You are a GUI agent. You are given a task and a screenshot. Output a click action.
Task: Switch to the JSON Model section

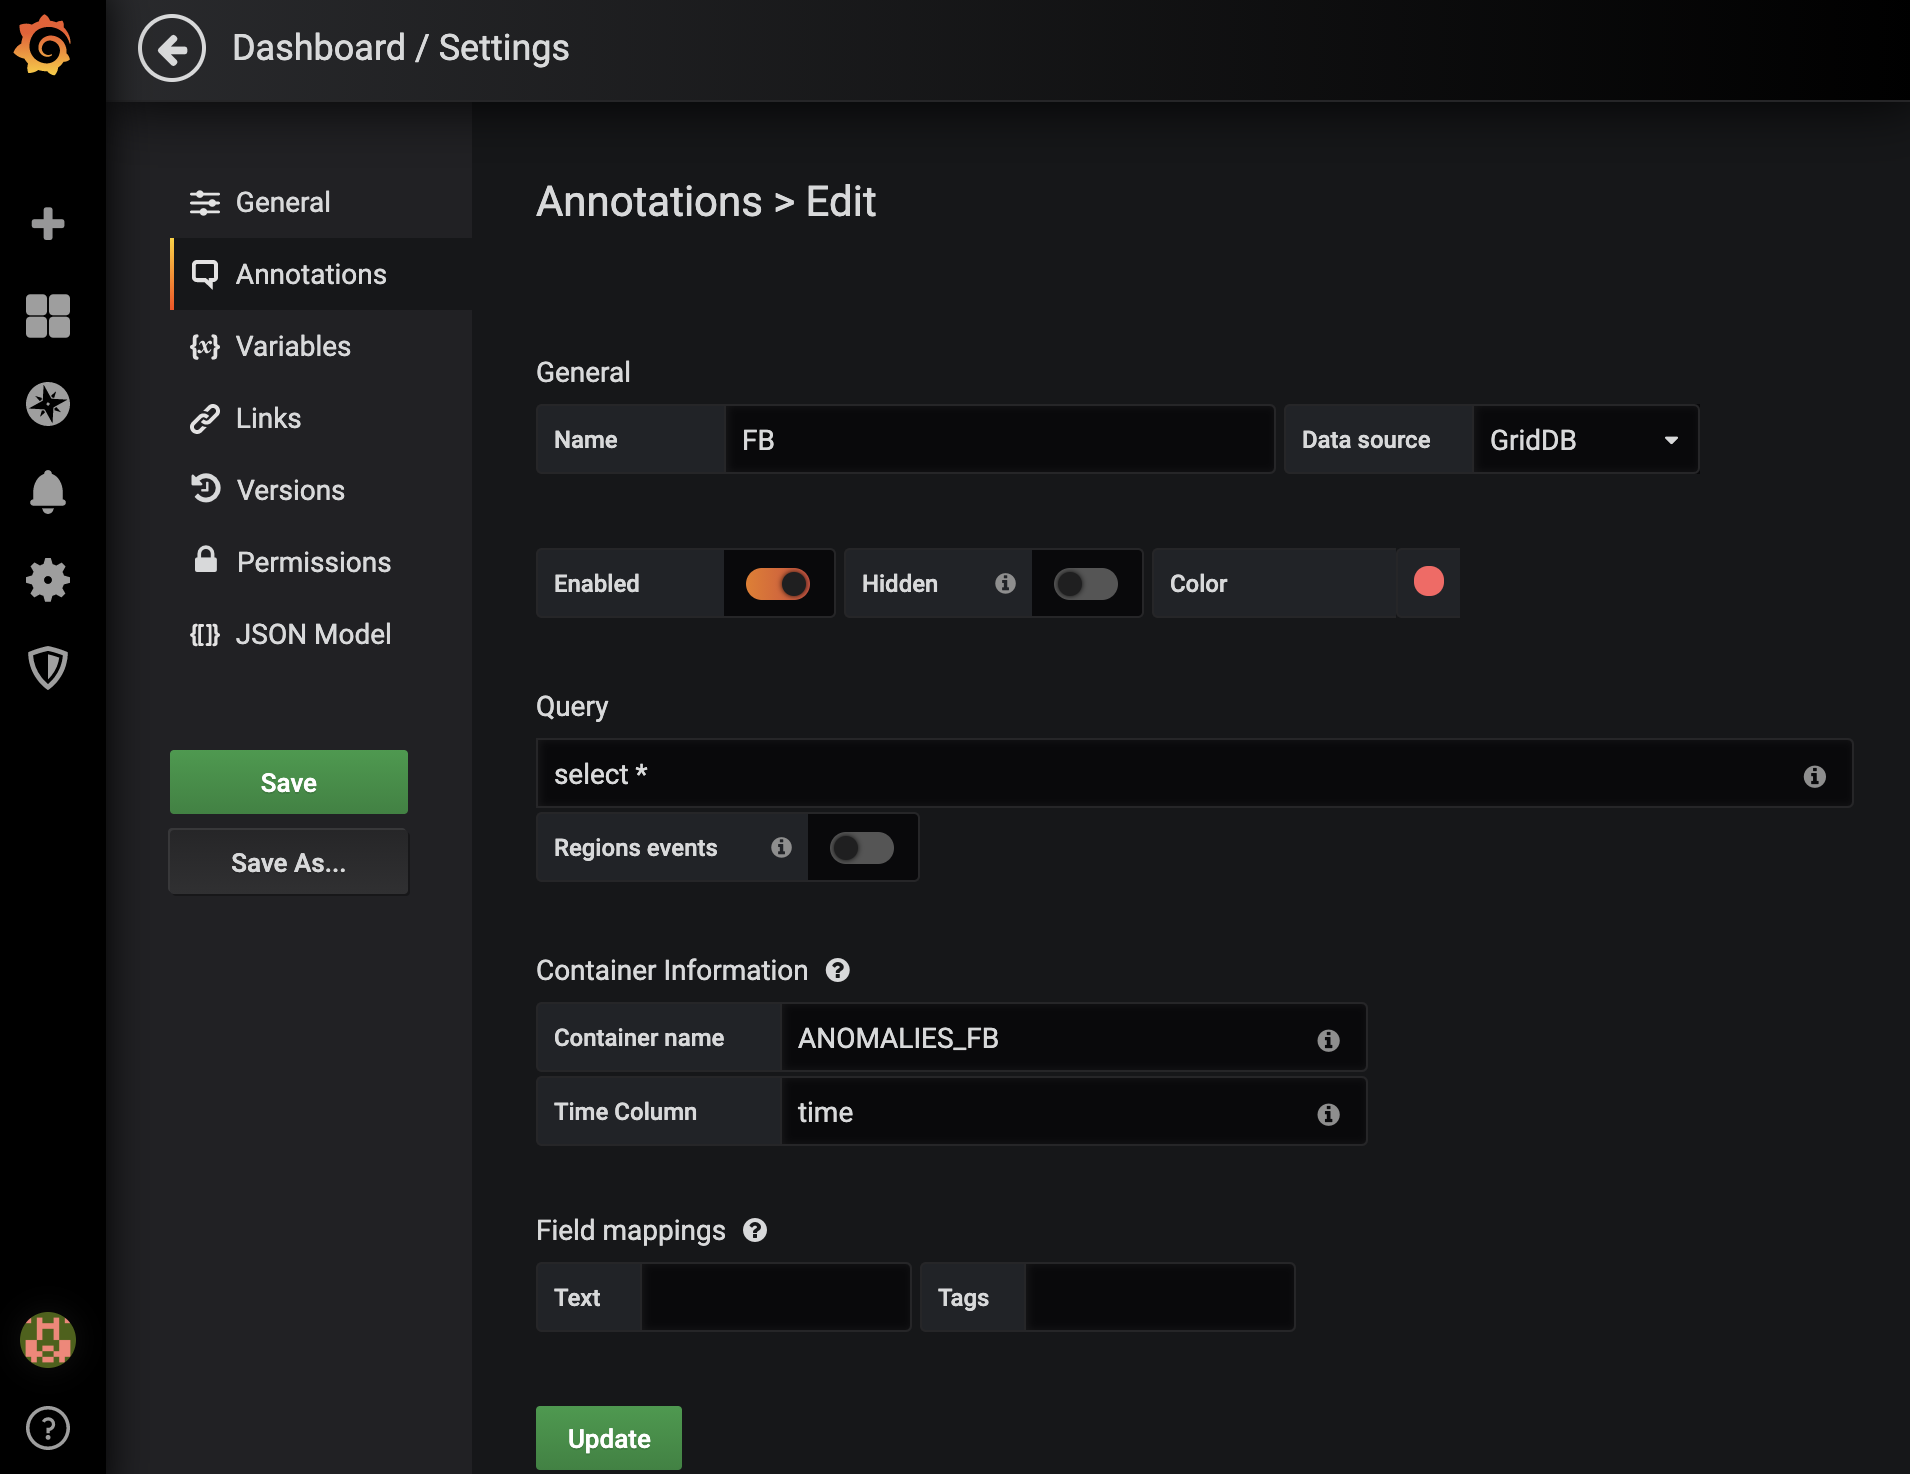pyautogui.click(x=312, y=634)
